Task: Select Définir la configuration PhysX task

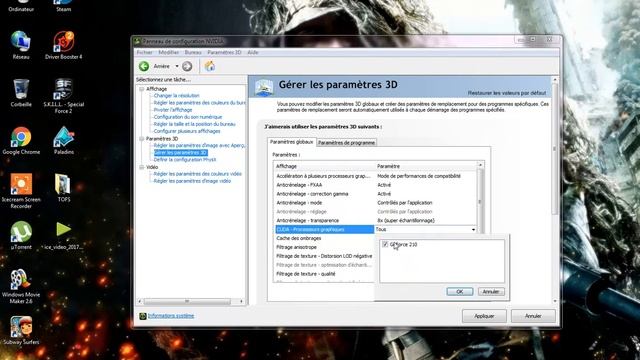Action: point(185,160)
